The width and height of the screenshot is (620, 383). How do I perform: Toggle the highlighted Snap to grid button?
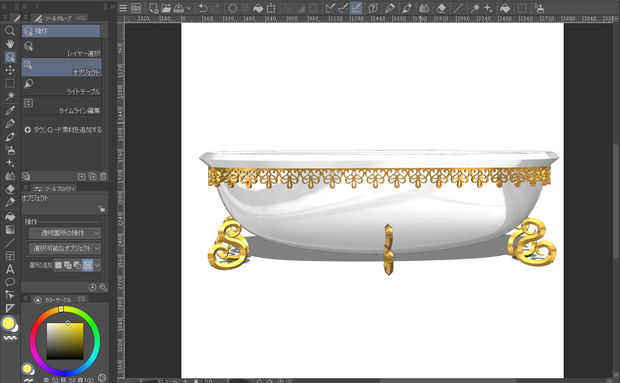356,8
